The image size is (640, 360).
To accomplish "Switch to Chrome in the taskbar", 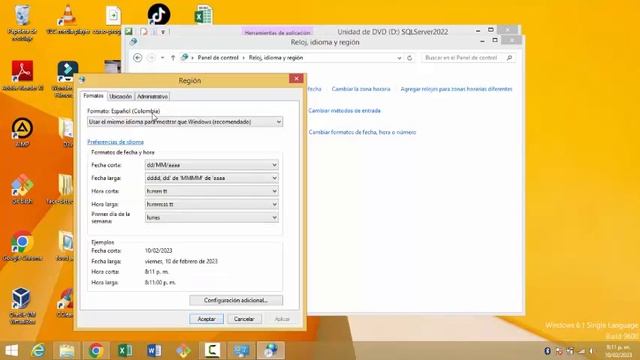I will tap(96, 350).
